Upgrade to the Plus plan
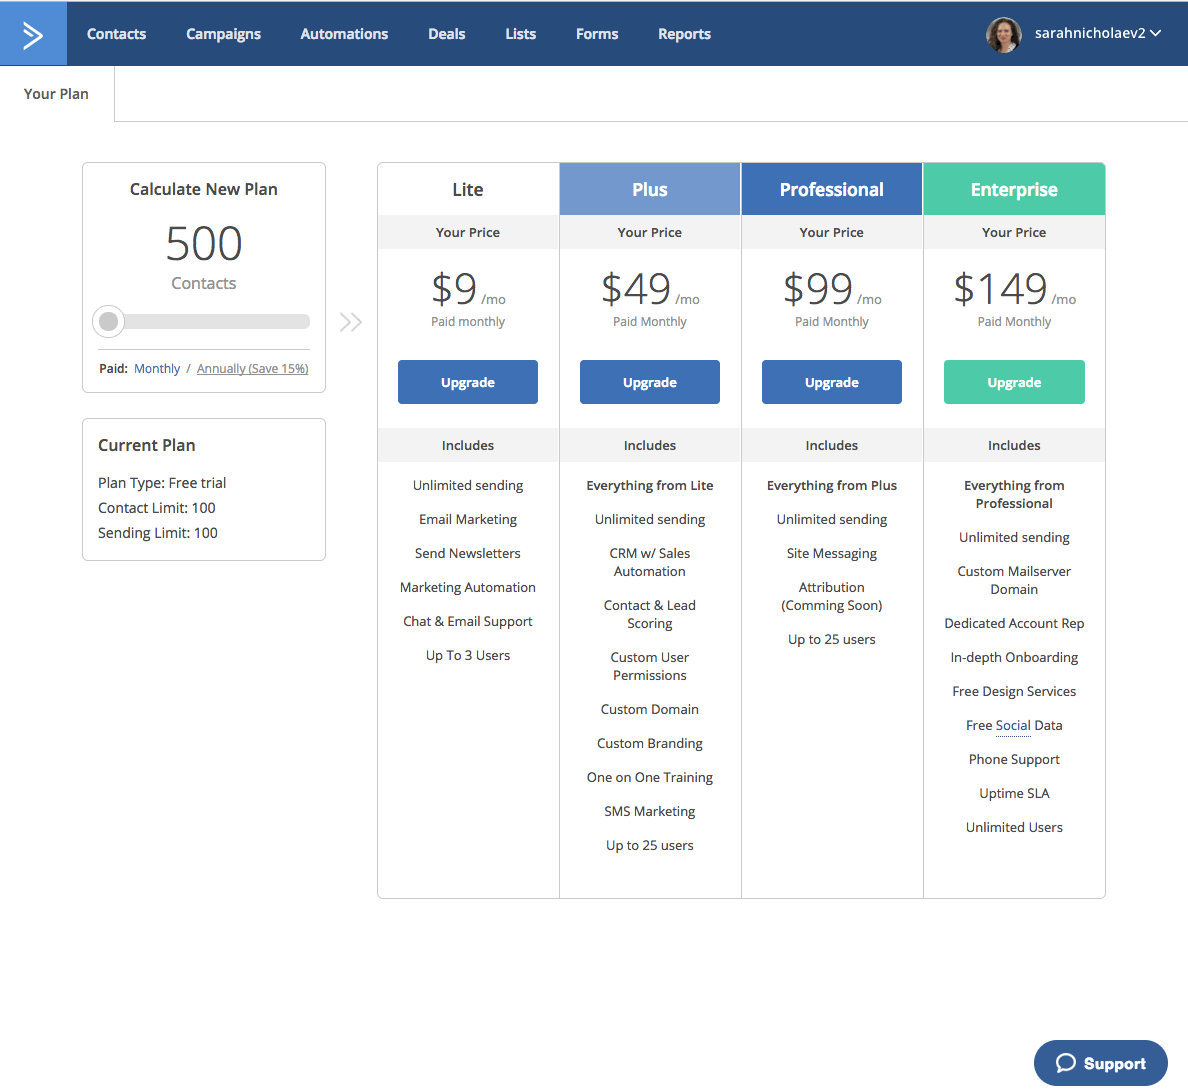 (x=650, y=382)
